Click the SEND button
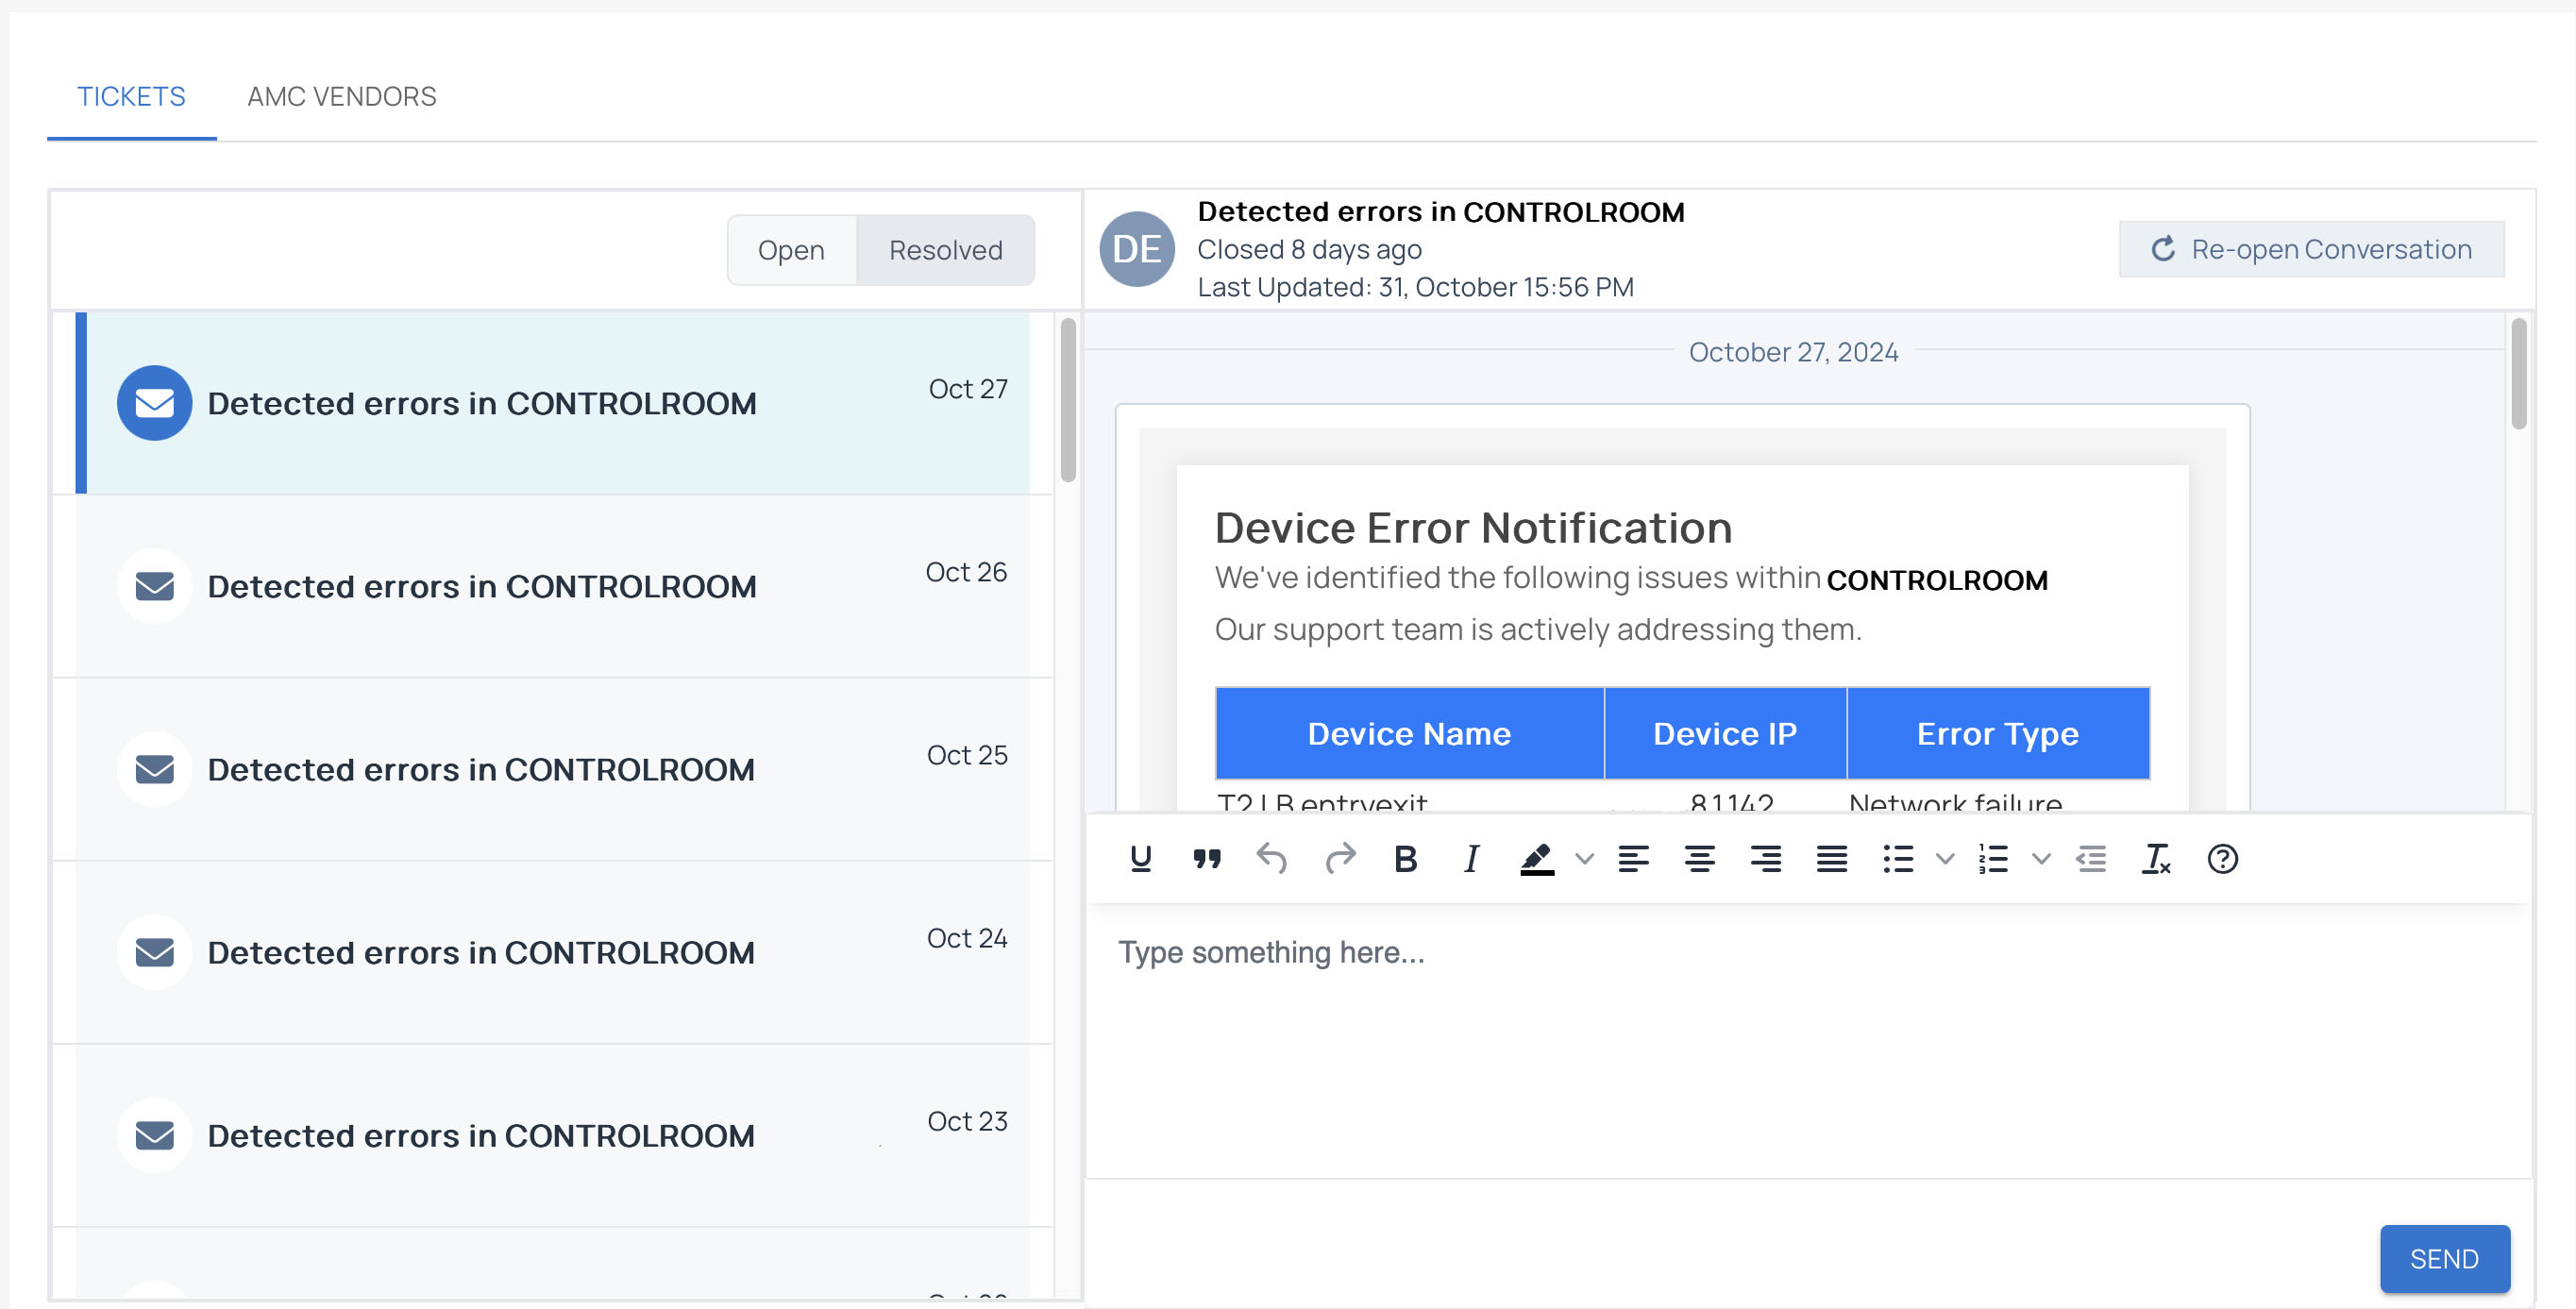Viewport: 2576px width, 1309px height. coord(2444,1258)
